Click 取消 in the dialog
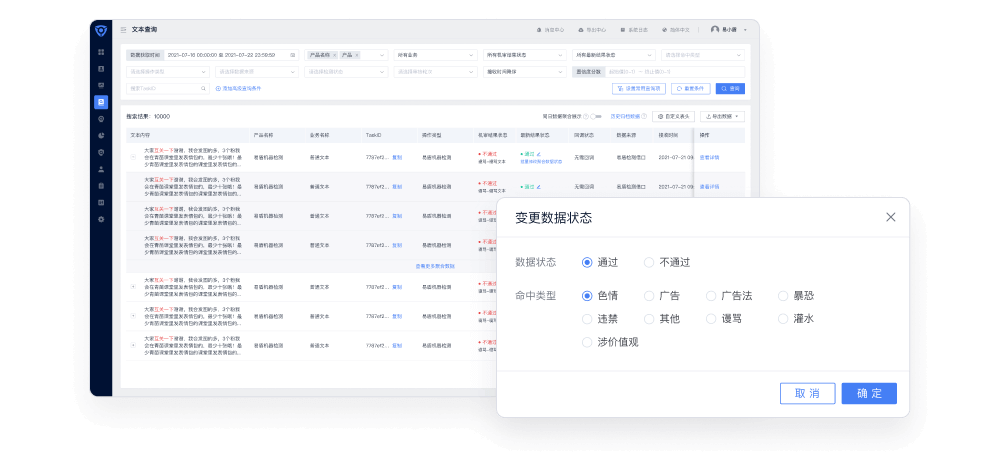1000x467 pixels. [807, 394]
